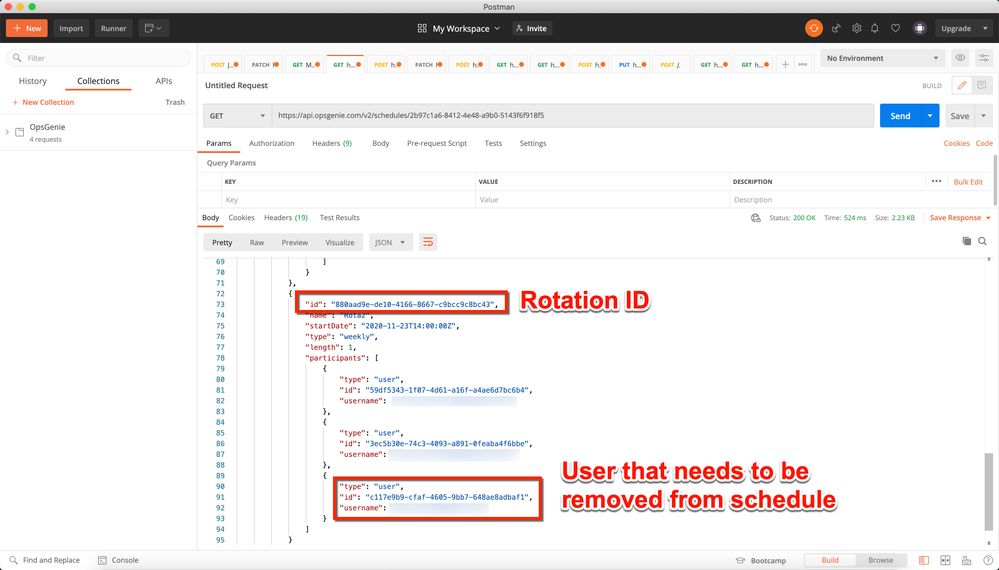
Task: Focus the sidebar Filter search field
Action: pyautogui.click(x=99, y=58)
